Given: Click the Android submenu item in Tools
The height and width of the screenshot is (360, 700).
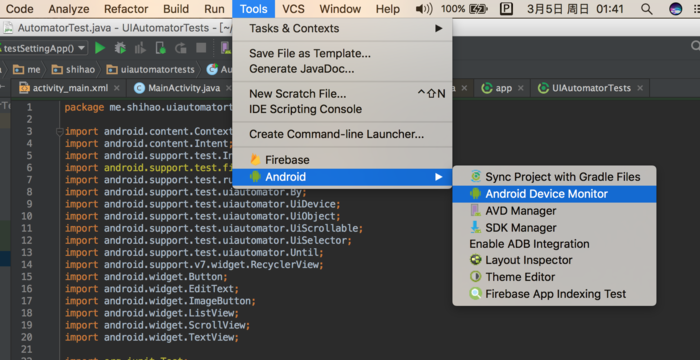Looking at the screenshot, I should pos(342,177).
